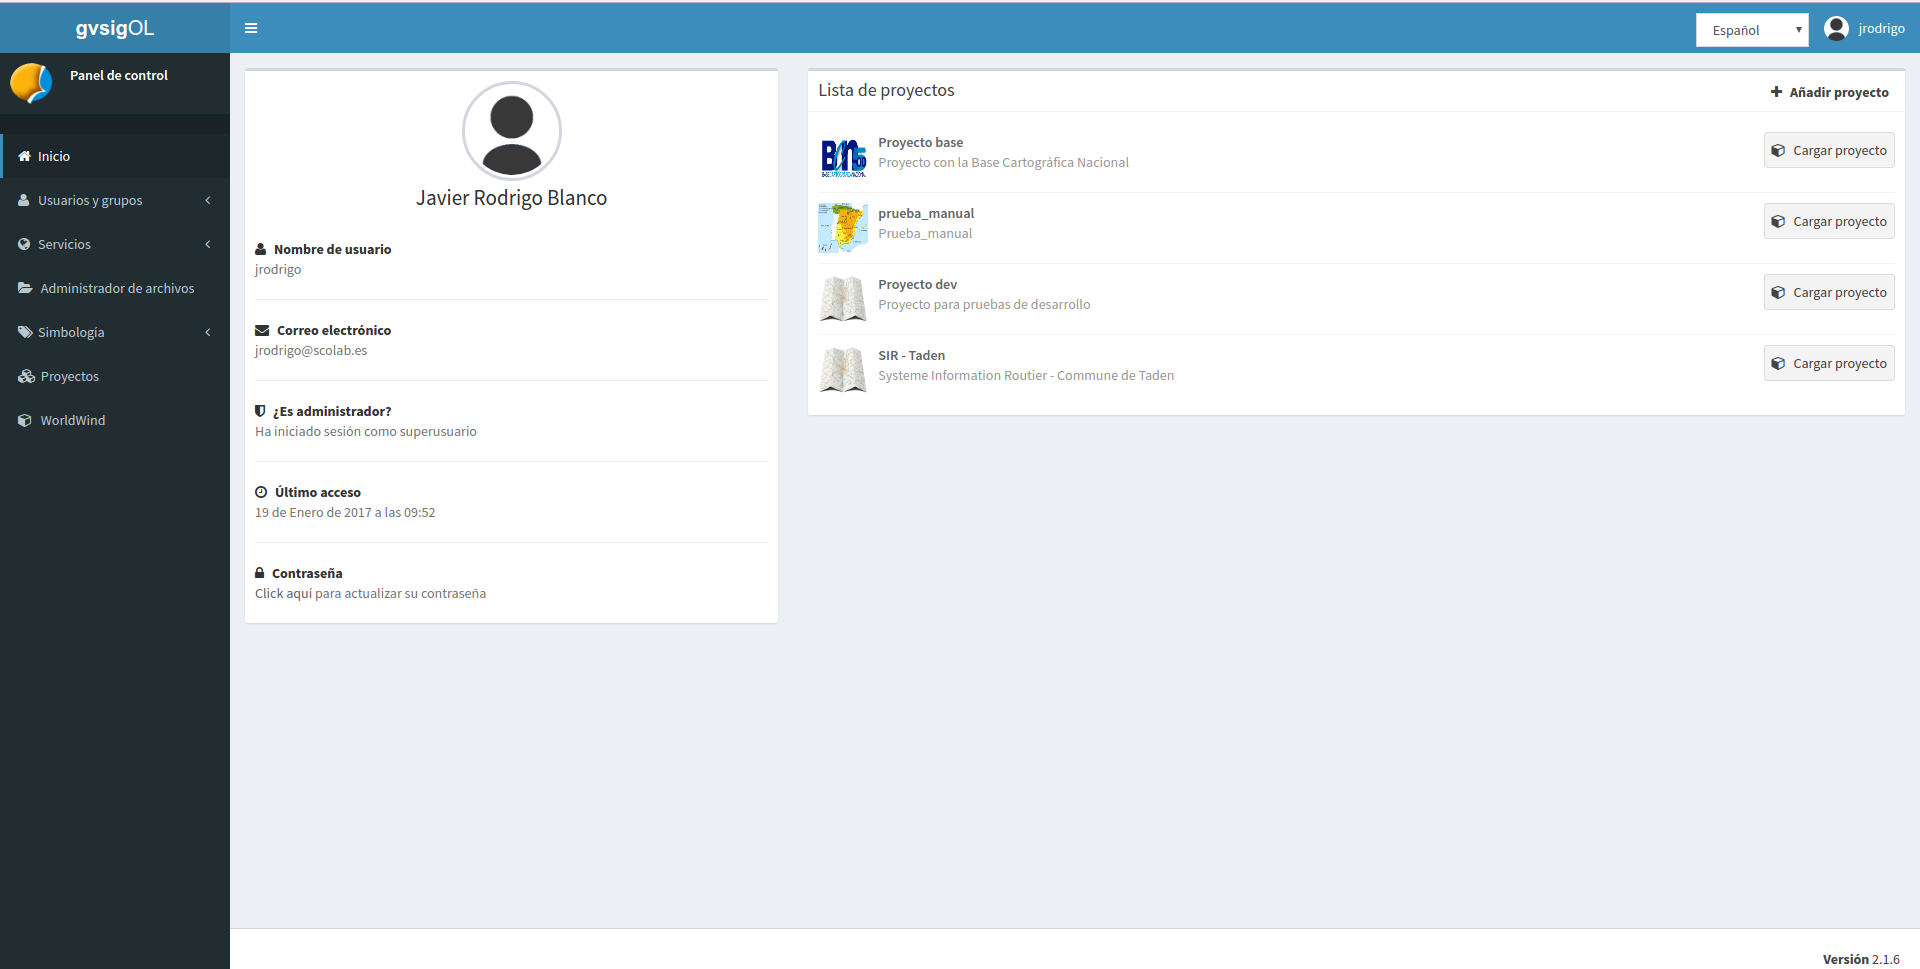
Task: Open WorldWind from sidebar
Action: (x=72, y=421)
